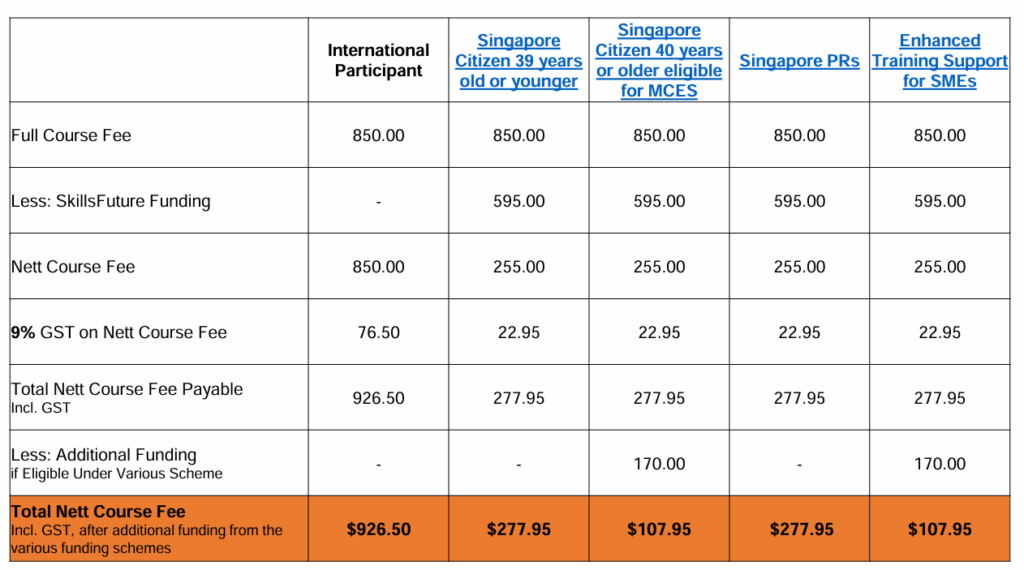This screenshot has width=1024, height=570.
Task: Open Enhanced Training Support for SMEs link
Action: click(940, 61)
